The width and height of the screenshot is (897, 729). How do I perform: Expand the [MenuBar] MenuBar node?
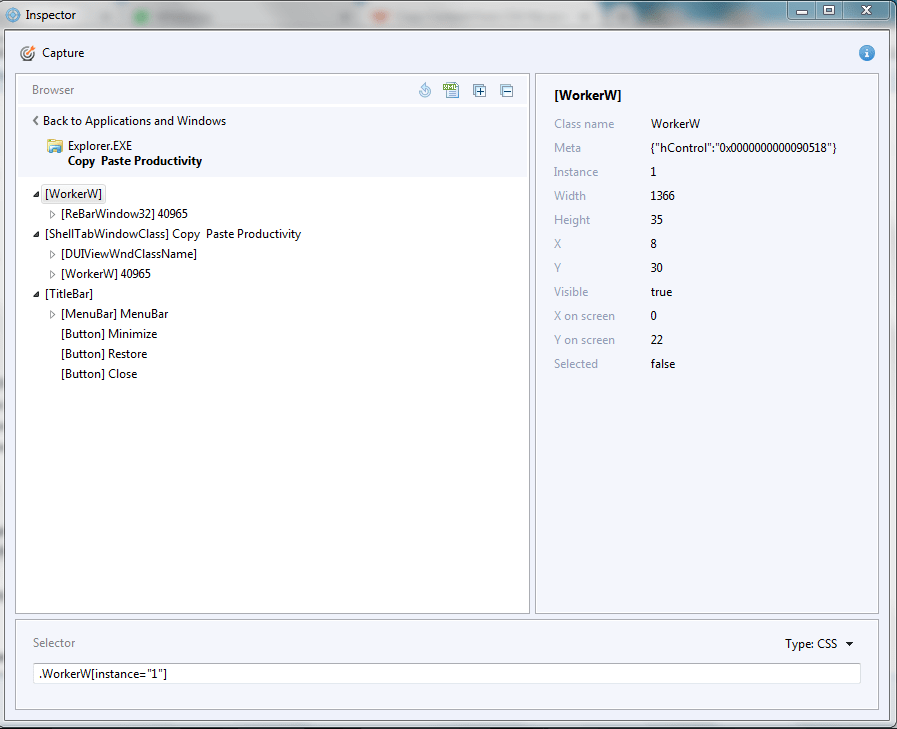(52, 313)
